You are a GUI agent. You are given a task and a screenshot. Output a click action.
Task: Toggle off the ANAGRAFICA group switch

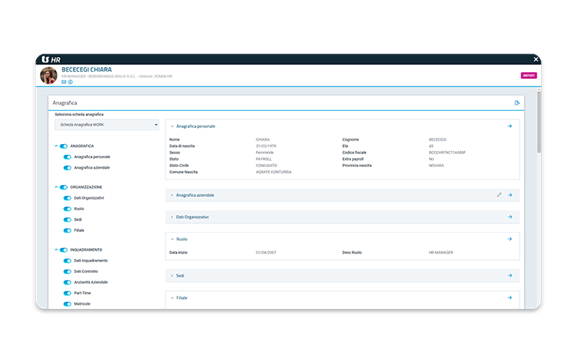(64, 146)
